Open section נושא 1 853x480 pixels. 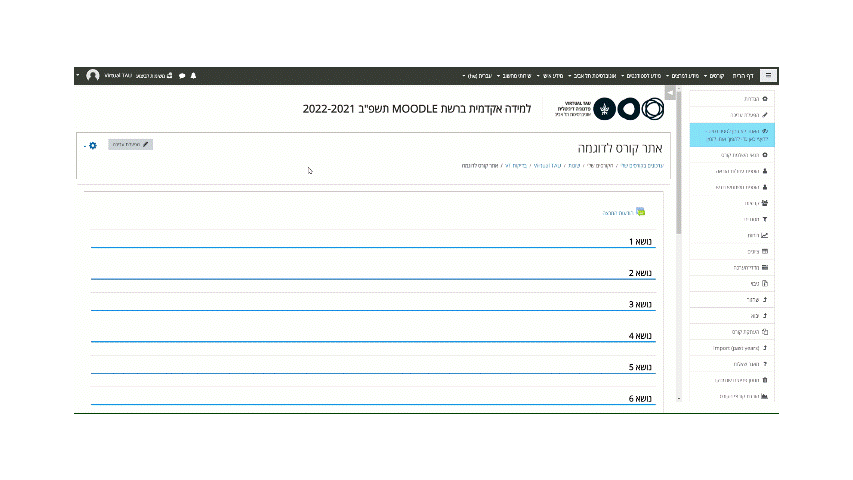tap(640, 241)
